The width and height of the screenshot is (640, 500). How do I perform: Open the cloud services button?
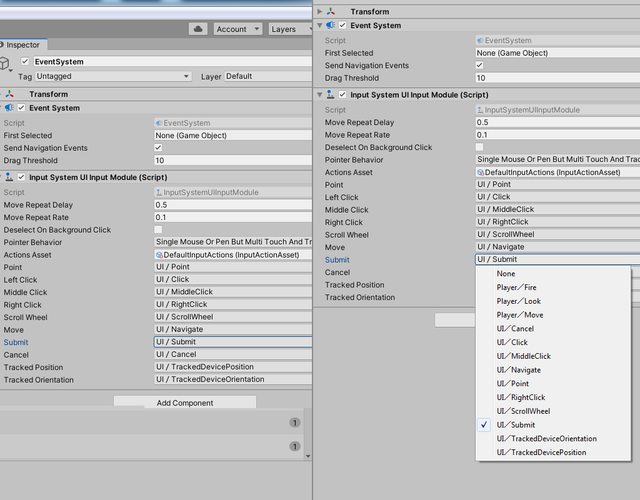(198, 29)
